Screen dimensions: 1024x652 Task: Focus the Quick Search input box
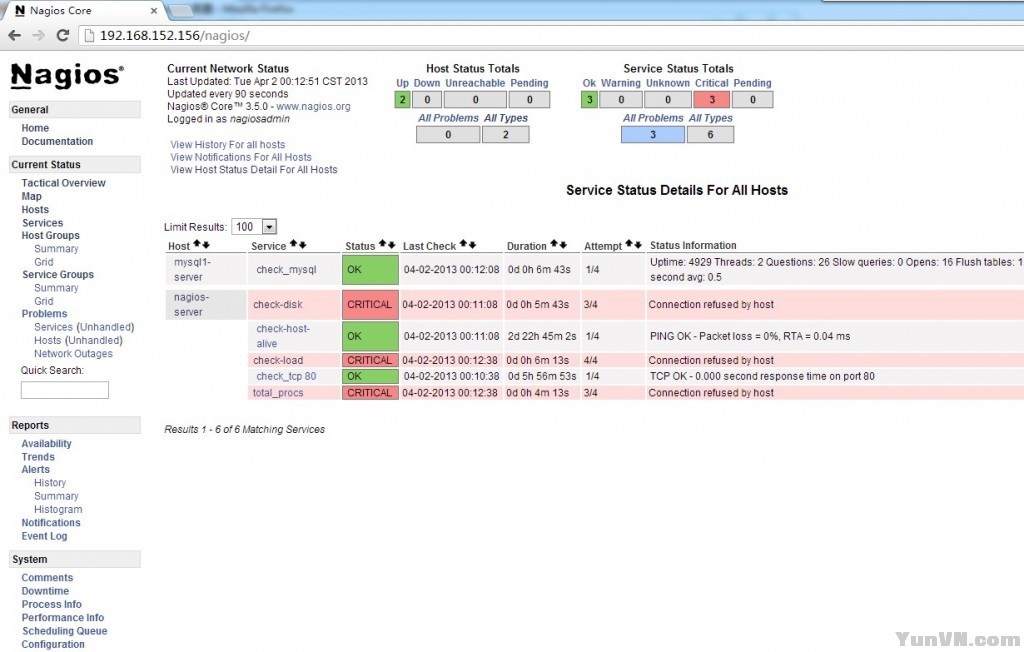[x=65, y=390]
